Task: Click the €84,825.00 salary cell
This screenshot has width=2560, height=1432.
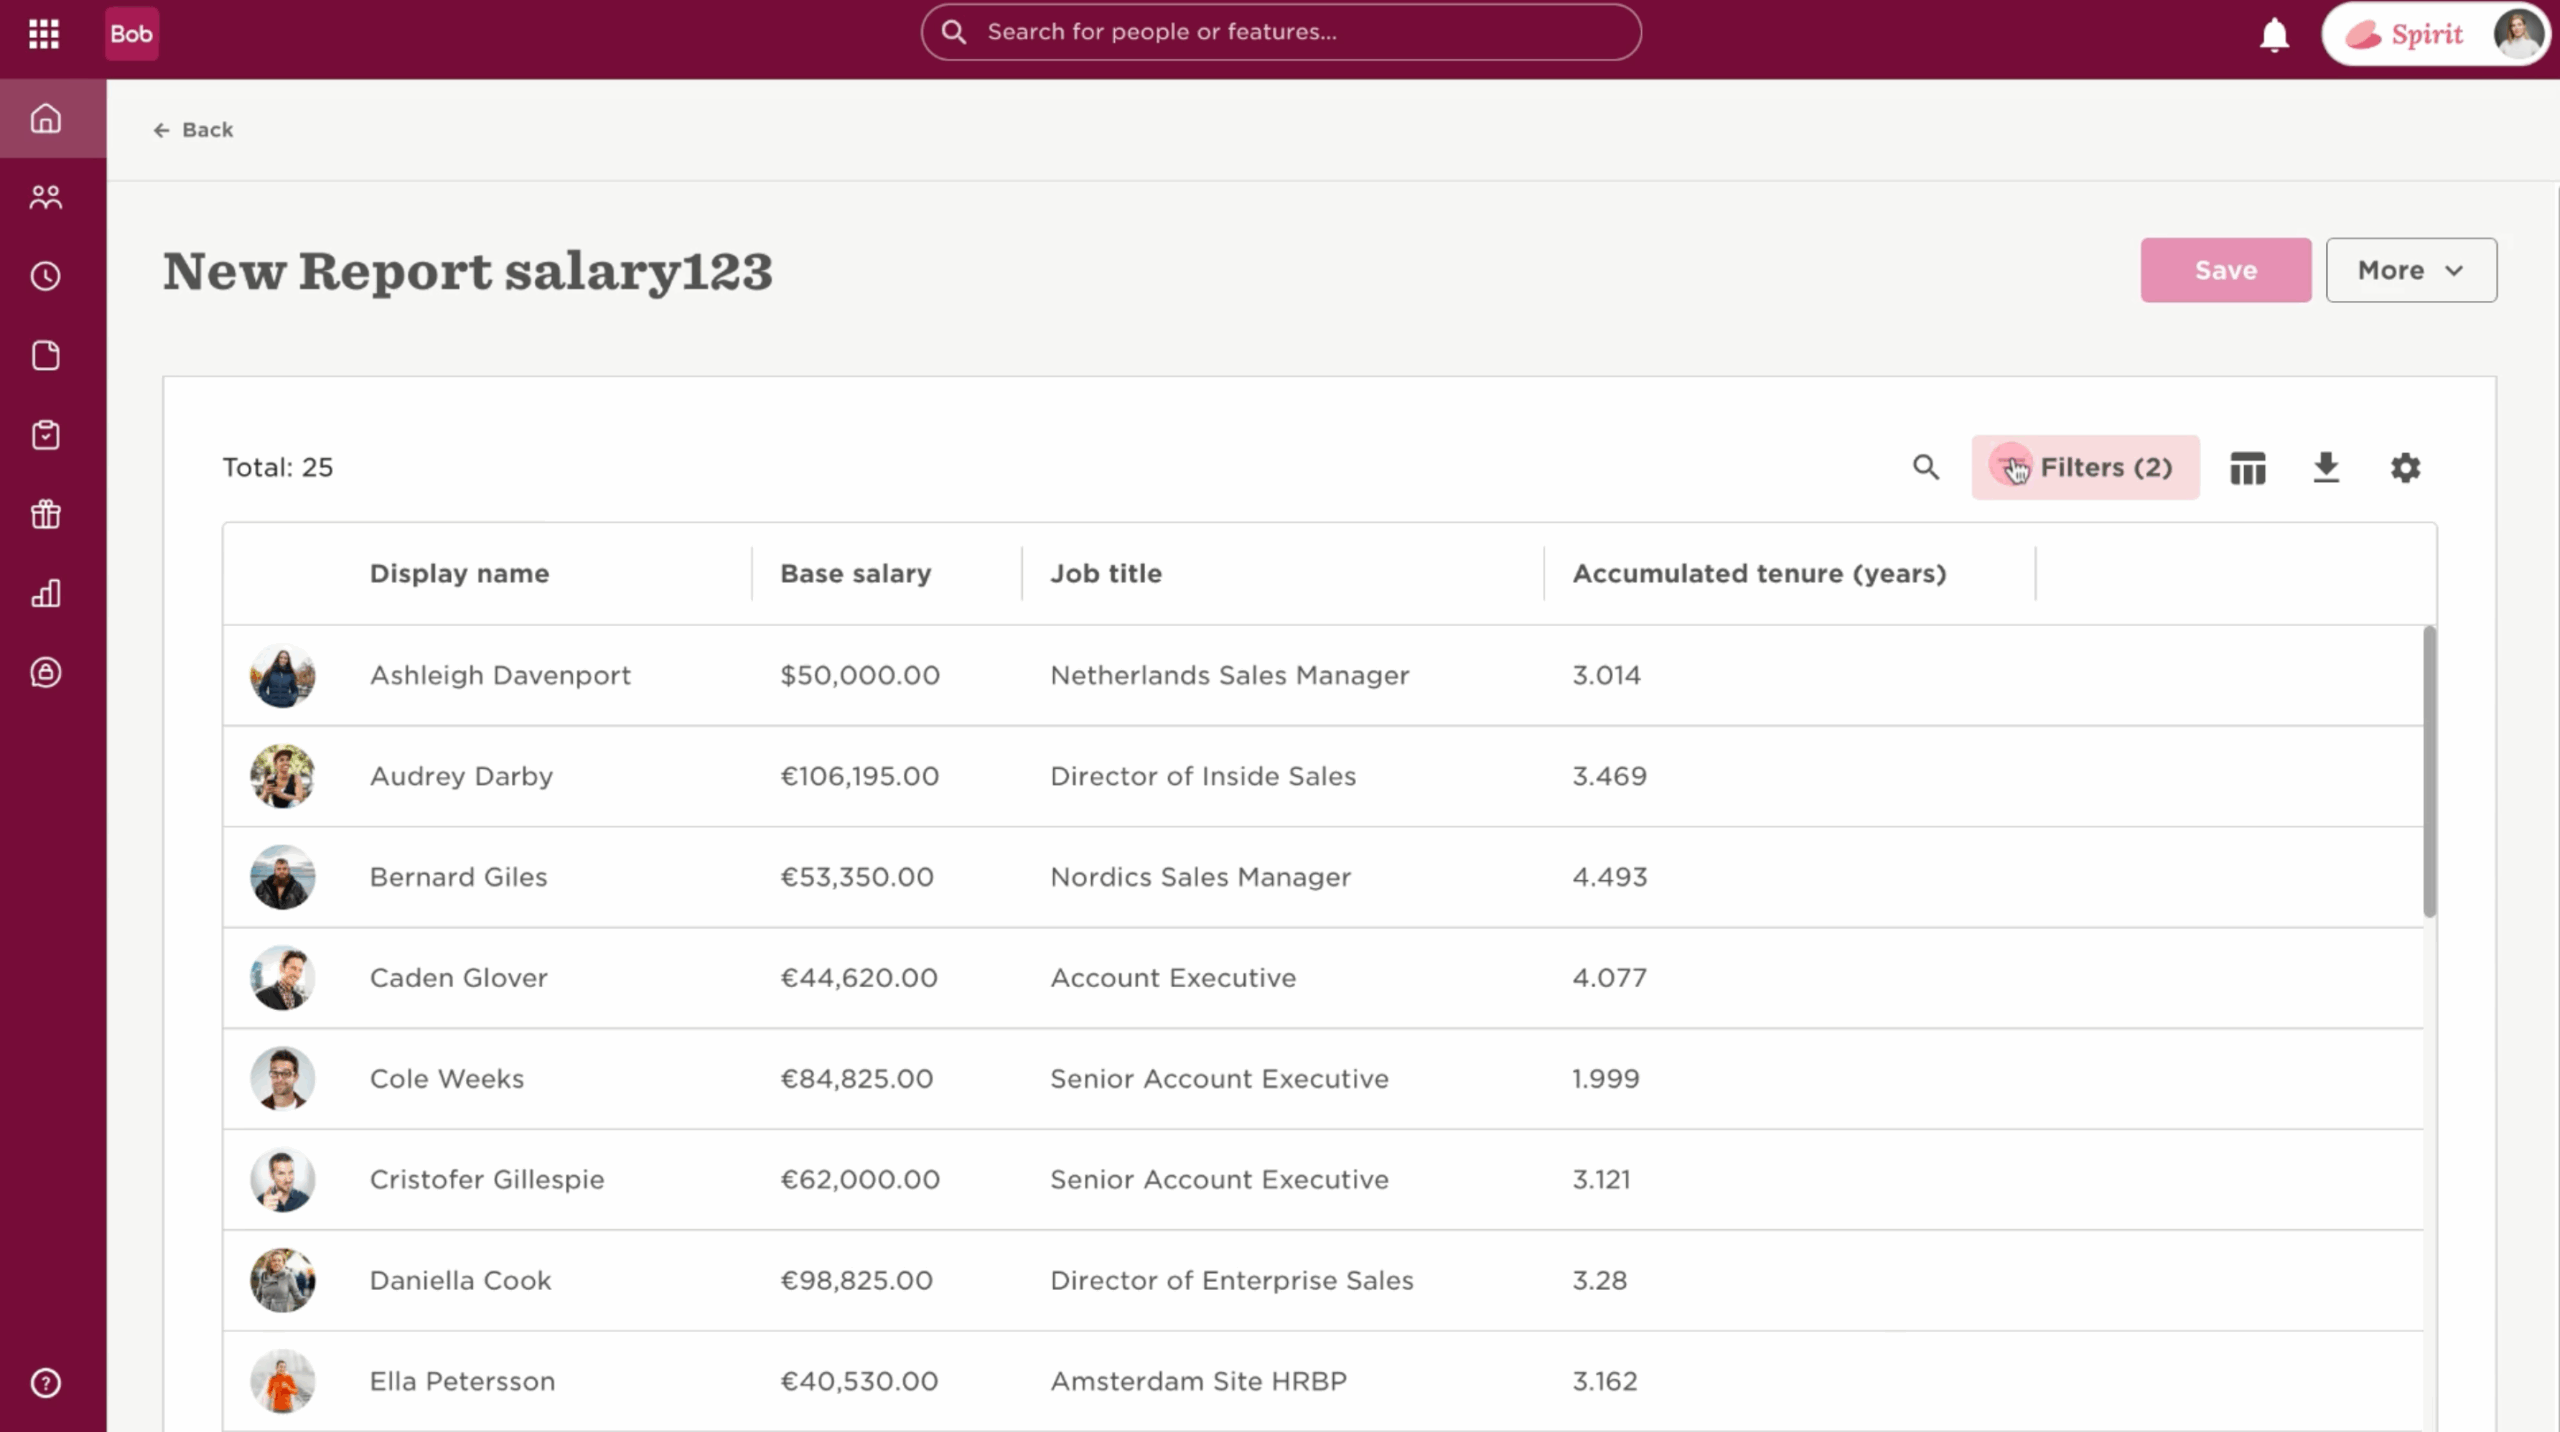Action: coord(857,1078)
